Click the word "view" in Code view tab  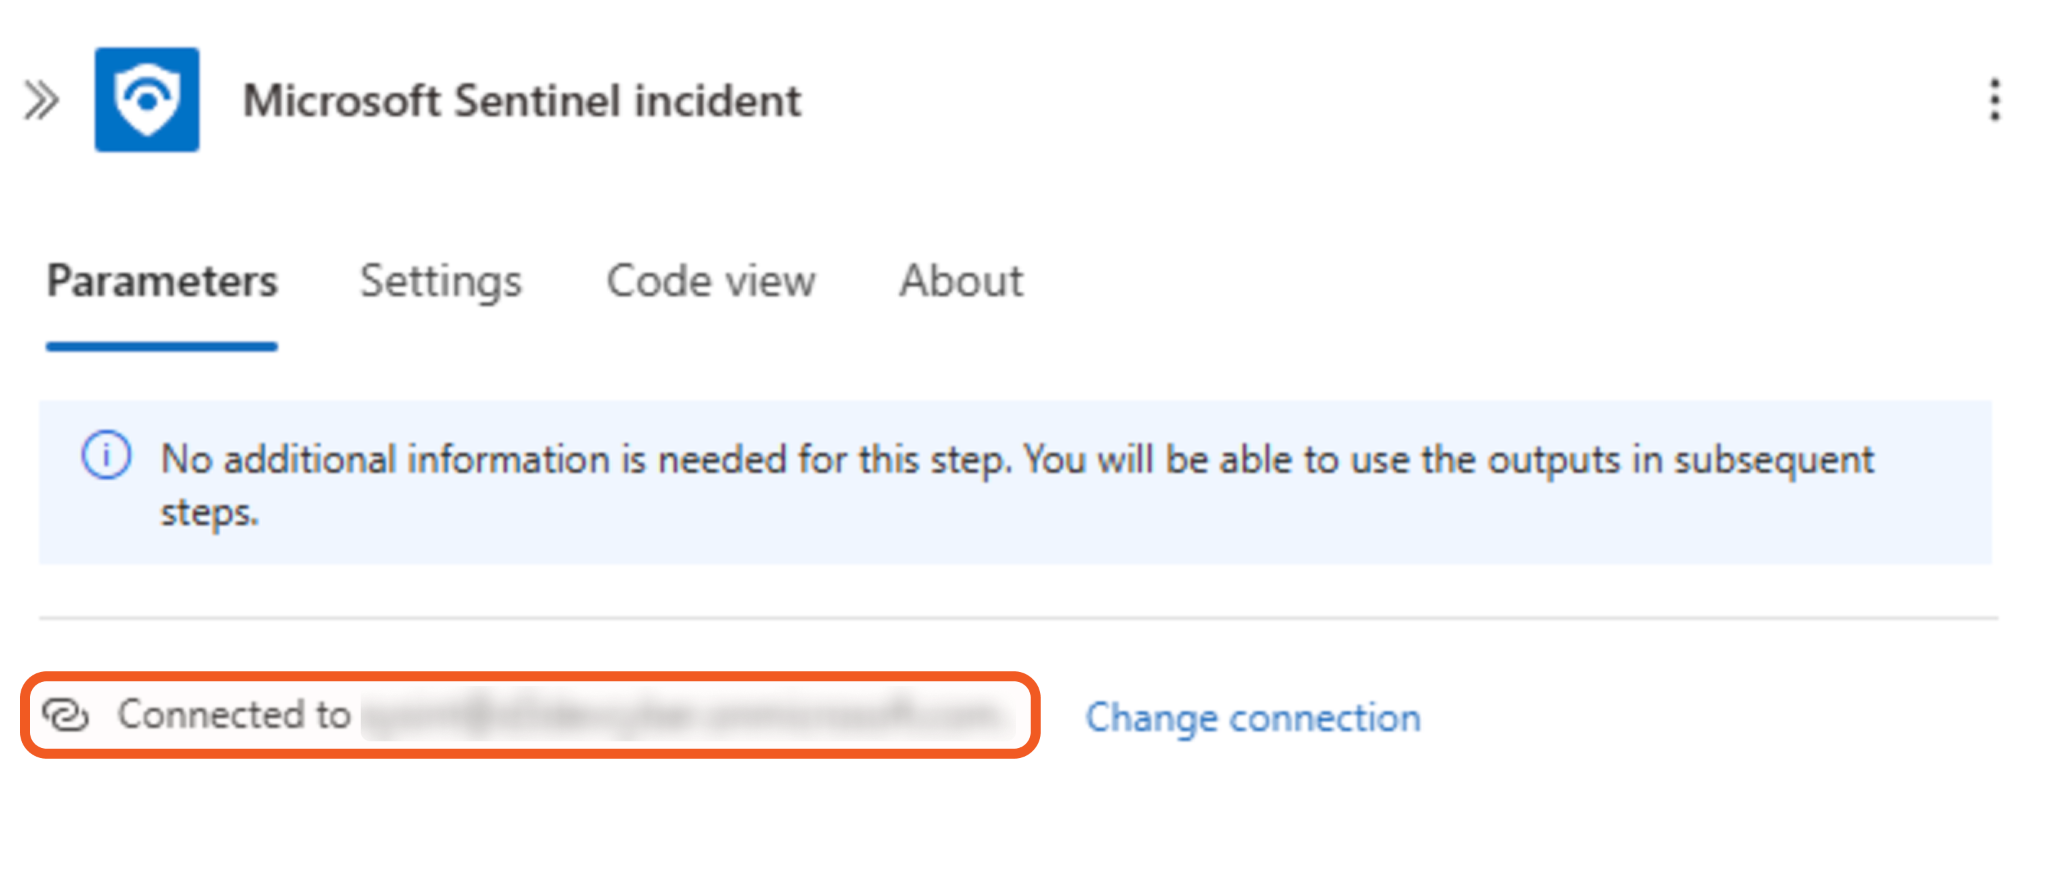click(770, 281)
